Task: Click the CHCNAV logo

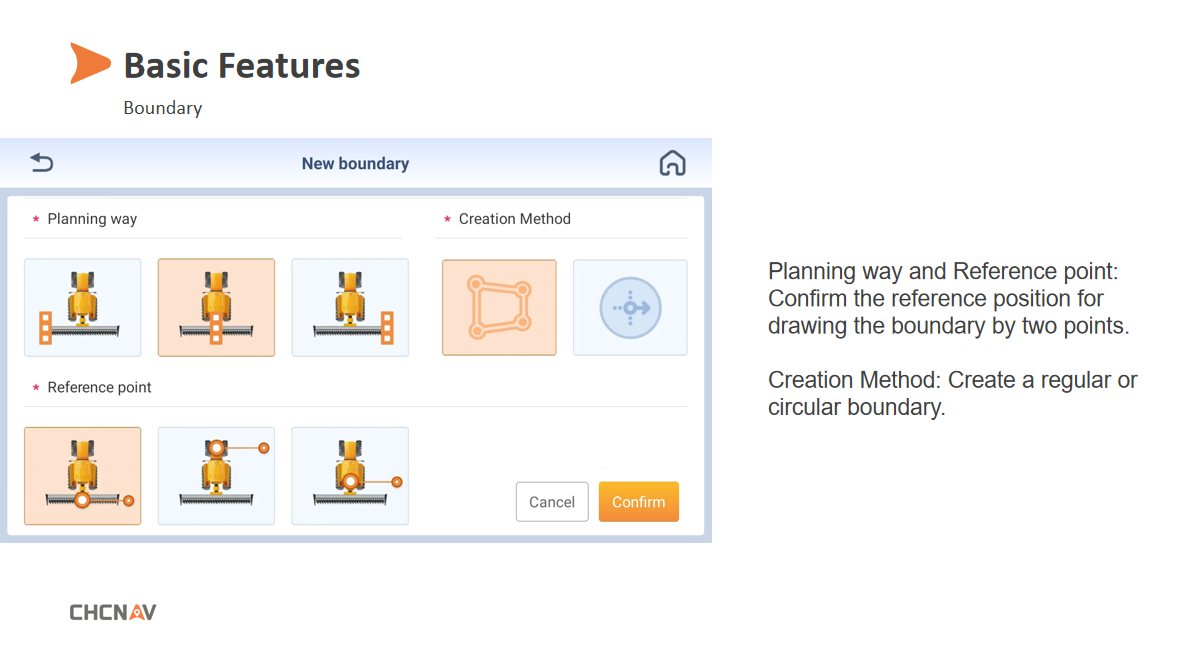Action: (x=113, y=612)
